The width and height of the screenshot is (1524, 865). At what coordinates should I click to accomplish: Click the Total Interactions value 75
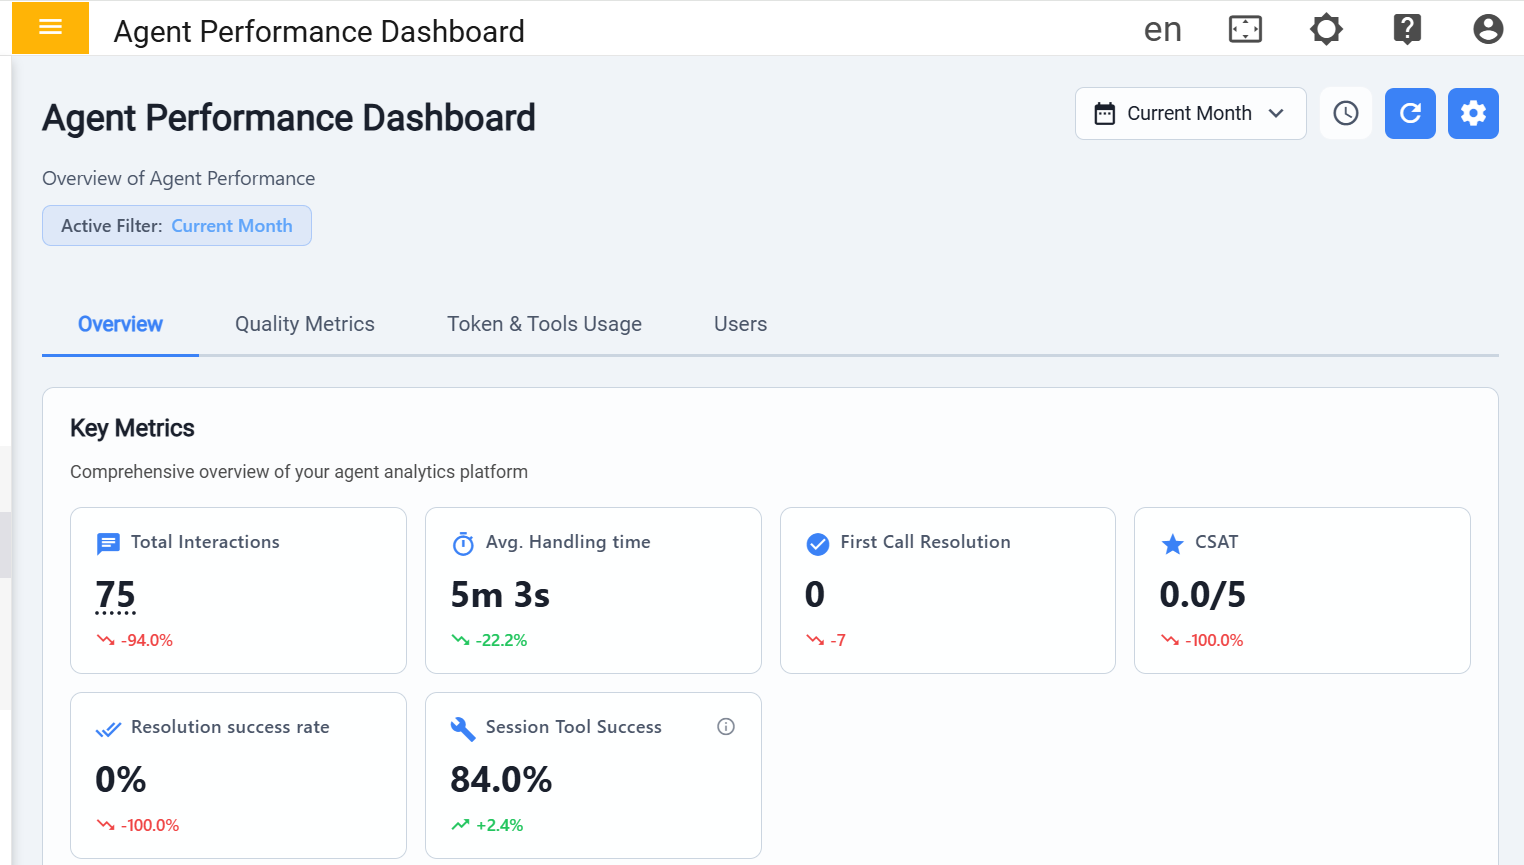[115, 595]
